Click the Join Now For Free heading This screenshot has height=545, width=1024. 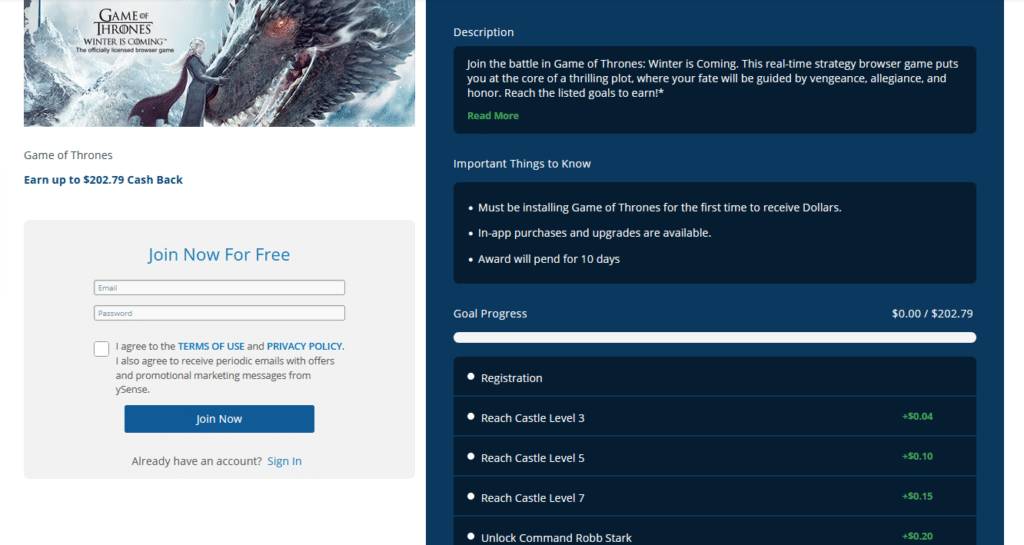[x=219, y=255]
